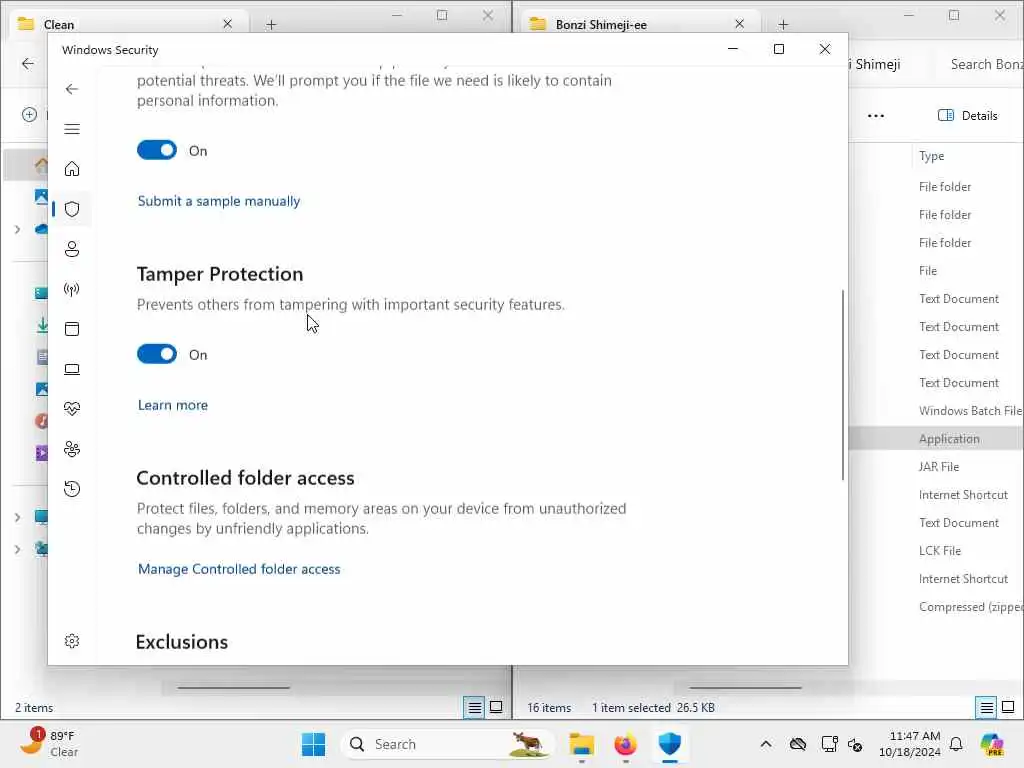
Task: Add new tab in Bonzi Shimeji-ee window
Action: coord(783,25)
